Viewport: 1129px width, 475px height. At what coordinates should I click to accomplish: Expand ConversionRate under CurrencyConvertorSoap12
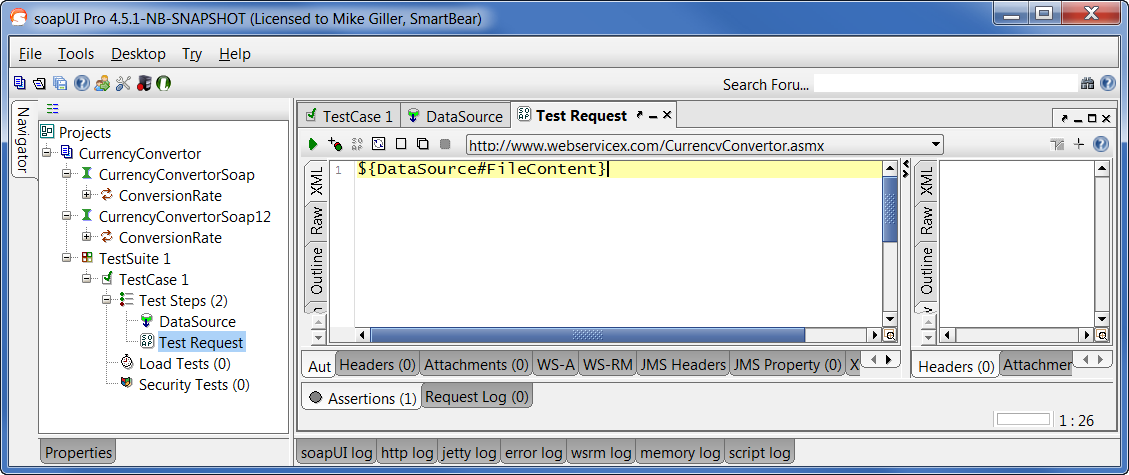[x=87, y=236]
